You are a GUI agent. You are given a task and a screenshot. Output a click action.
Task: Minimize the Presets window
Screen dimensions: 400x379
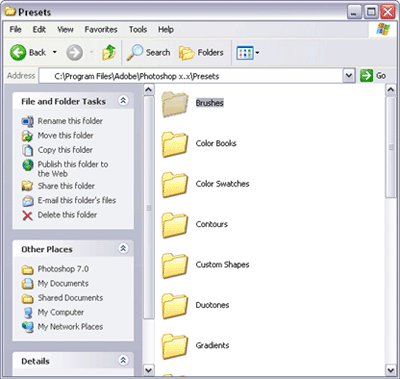[354, 12]
